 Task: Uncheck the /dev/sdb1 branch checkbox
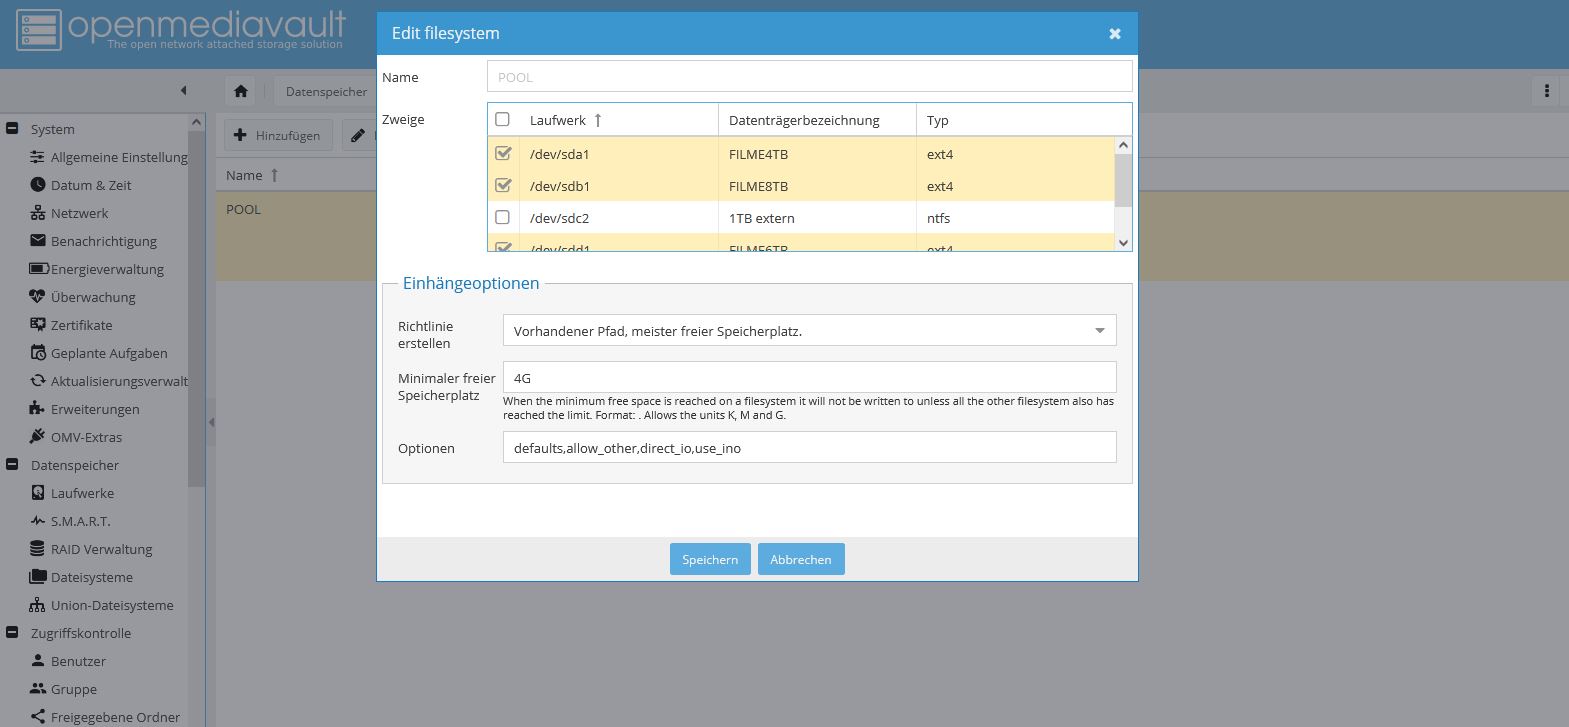502,185
